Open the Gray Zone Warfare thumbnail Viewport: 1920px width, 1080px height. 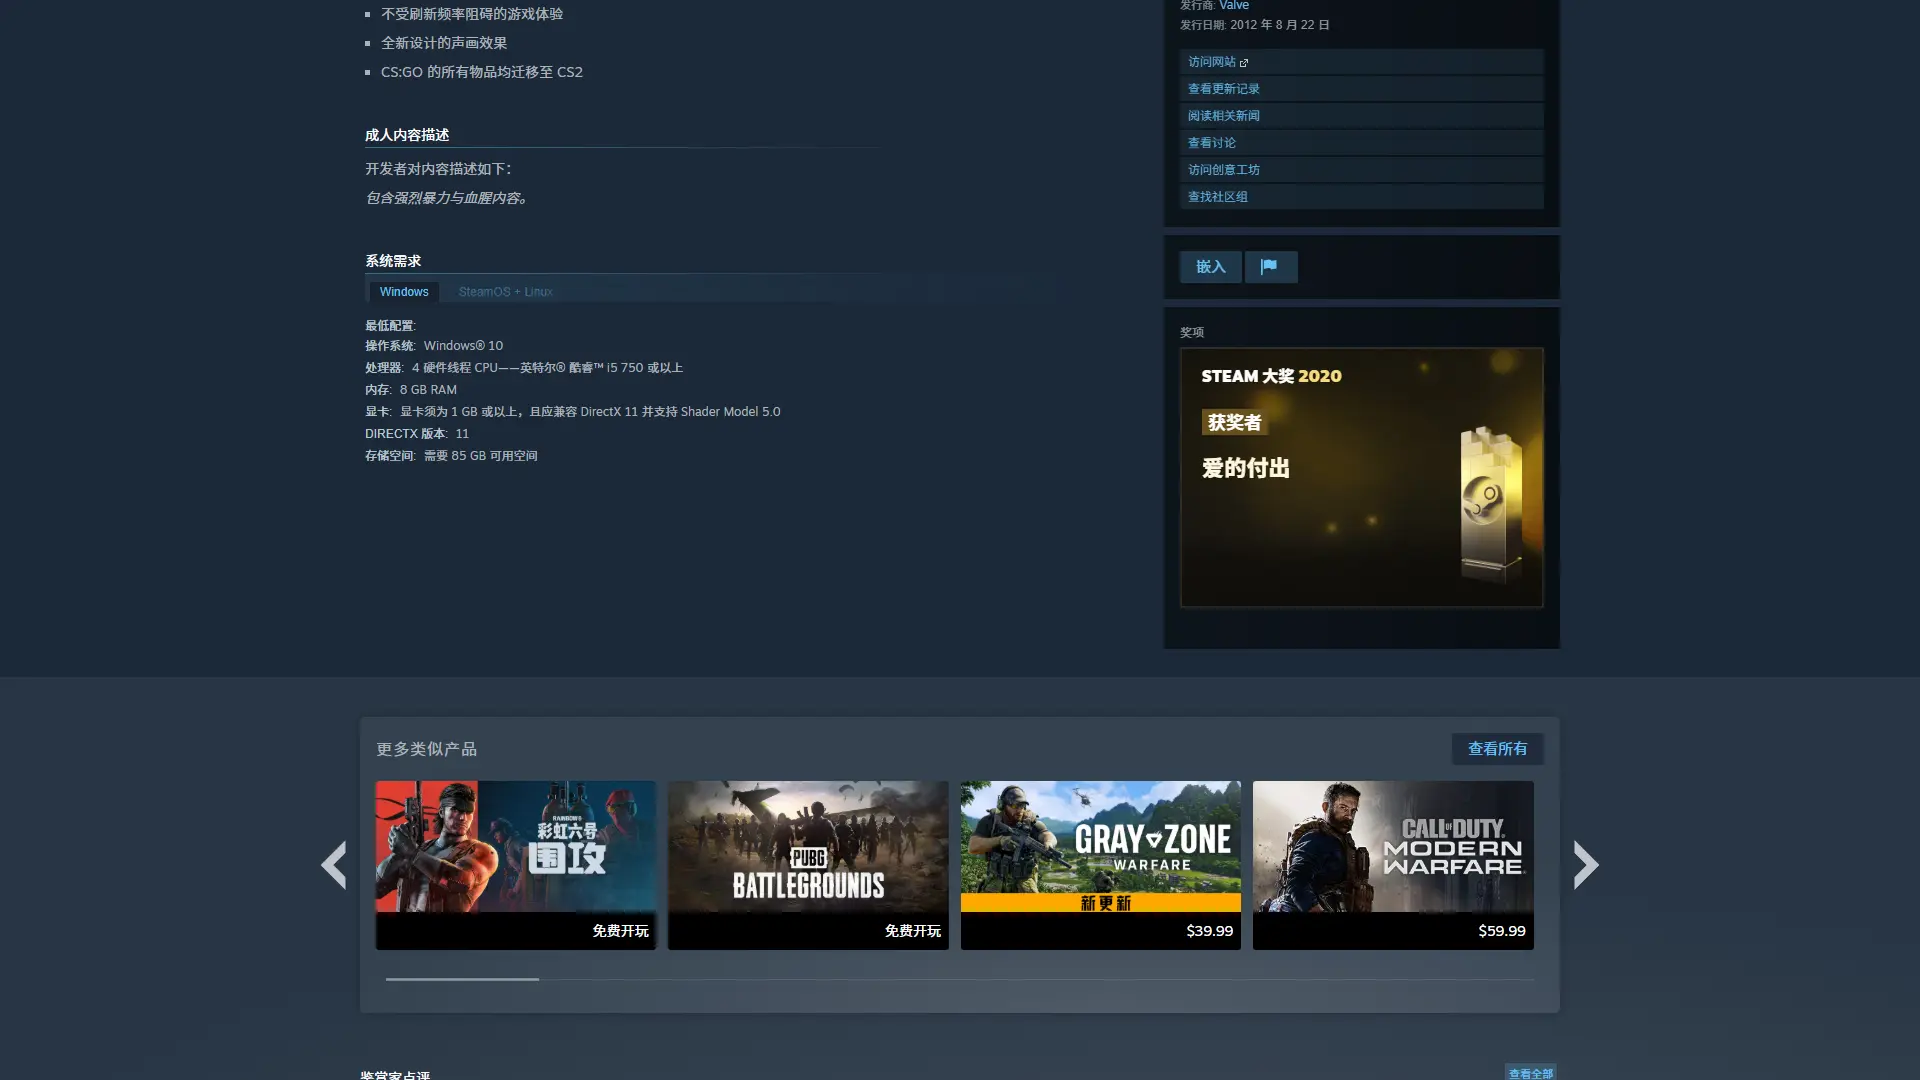point(1100,847)
